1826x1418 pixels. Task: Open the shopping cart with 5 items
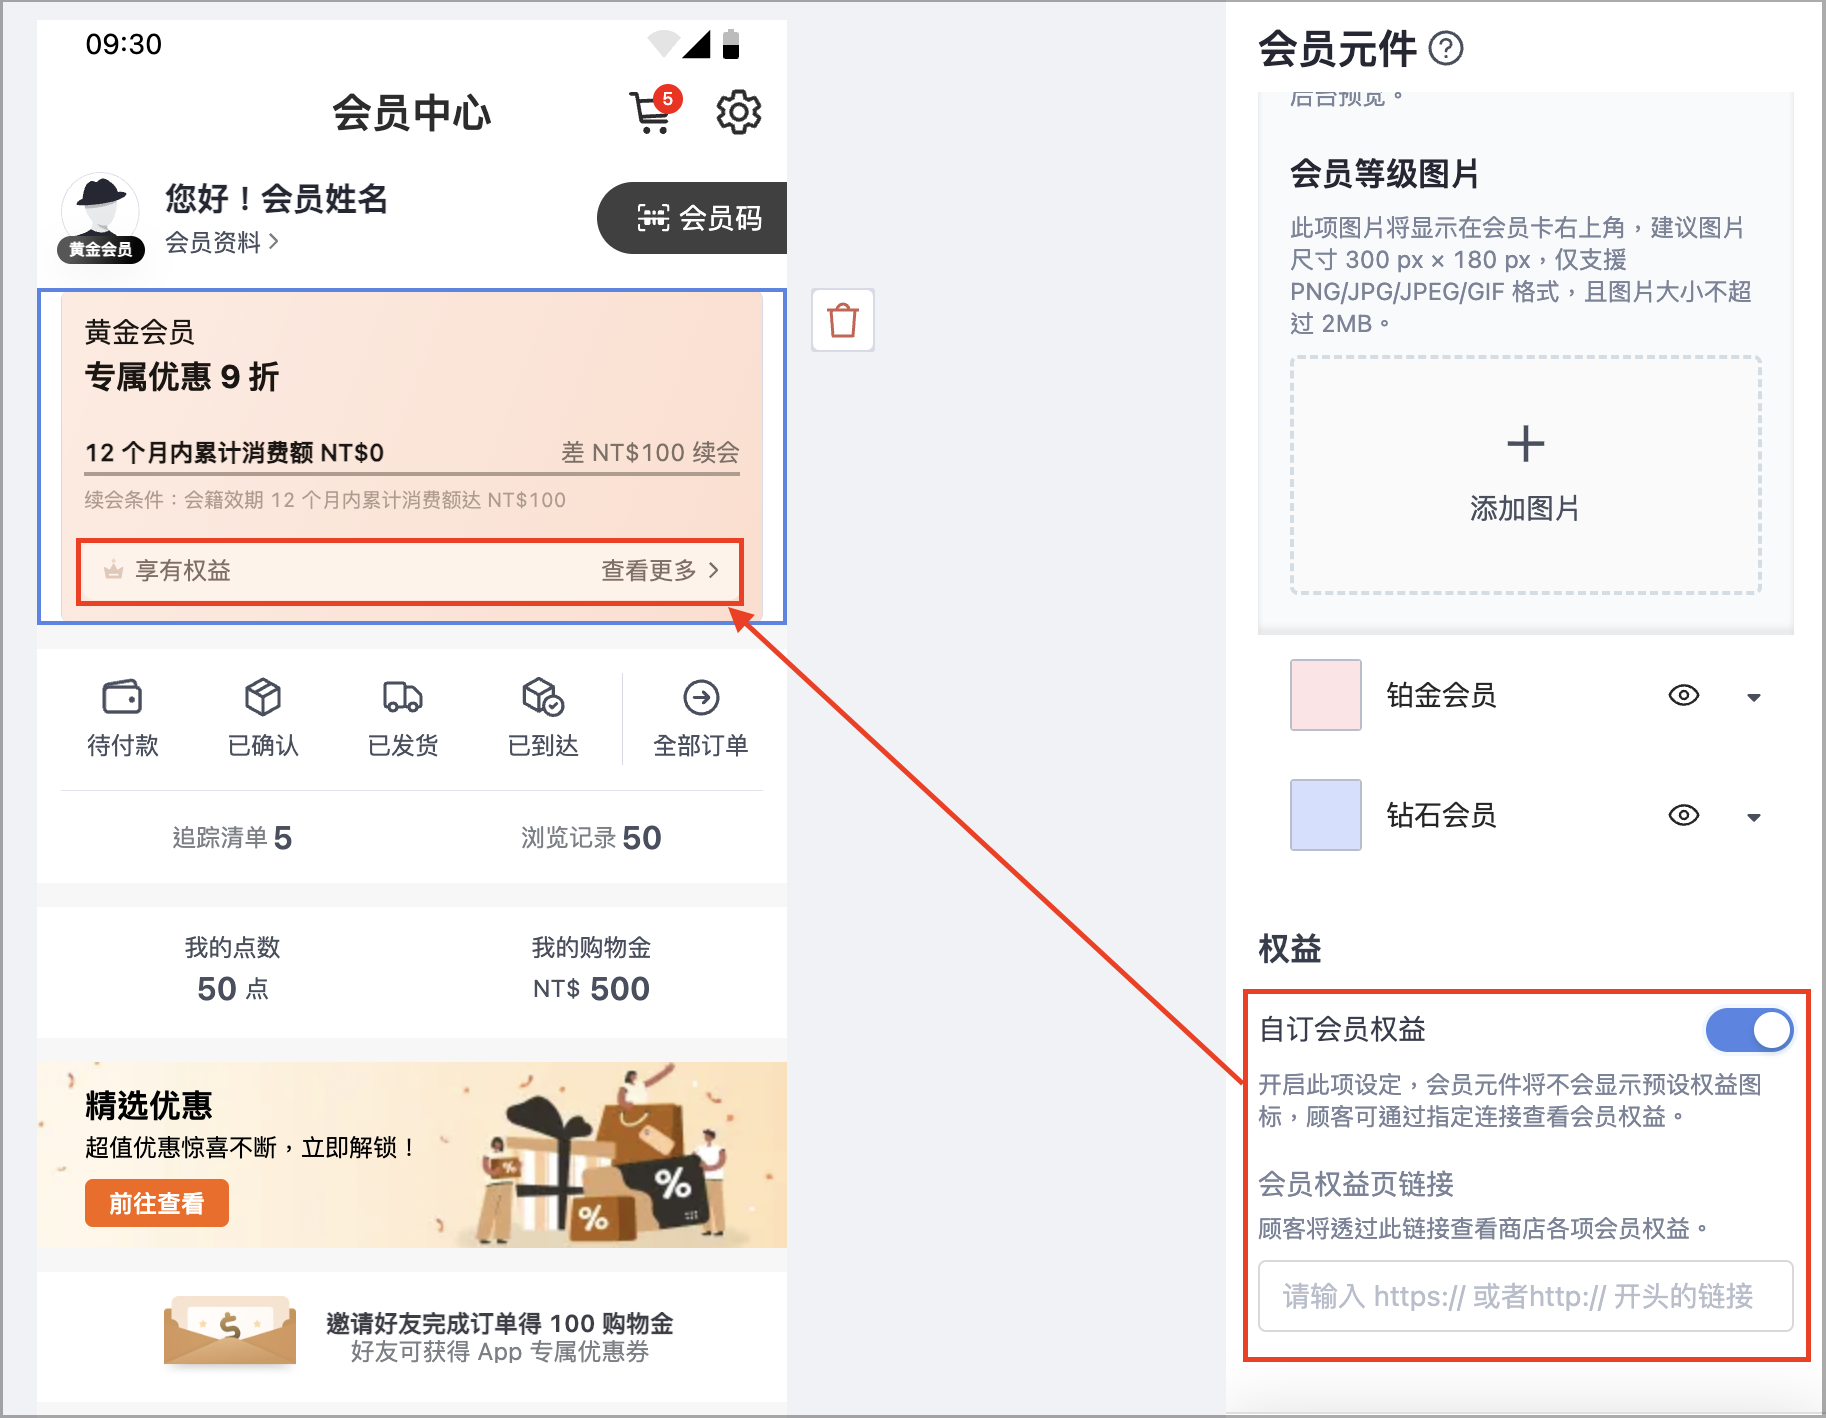[x=654, y=111]
